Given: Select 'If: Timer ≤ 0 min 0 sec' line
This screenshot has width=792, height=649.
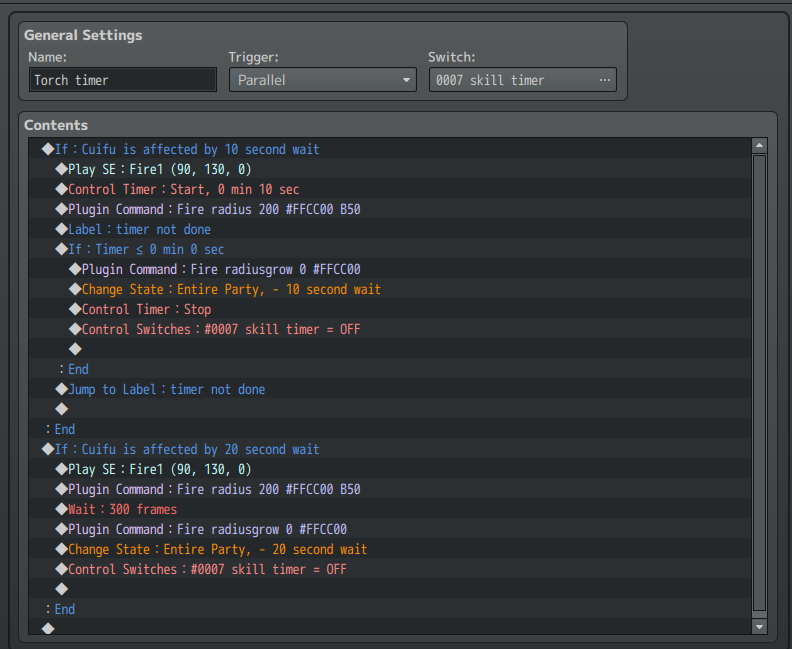Looking at the screenshot, I should tap(389, 249).
